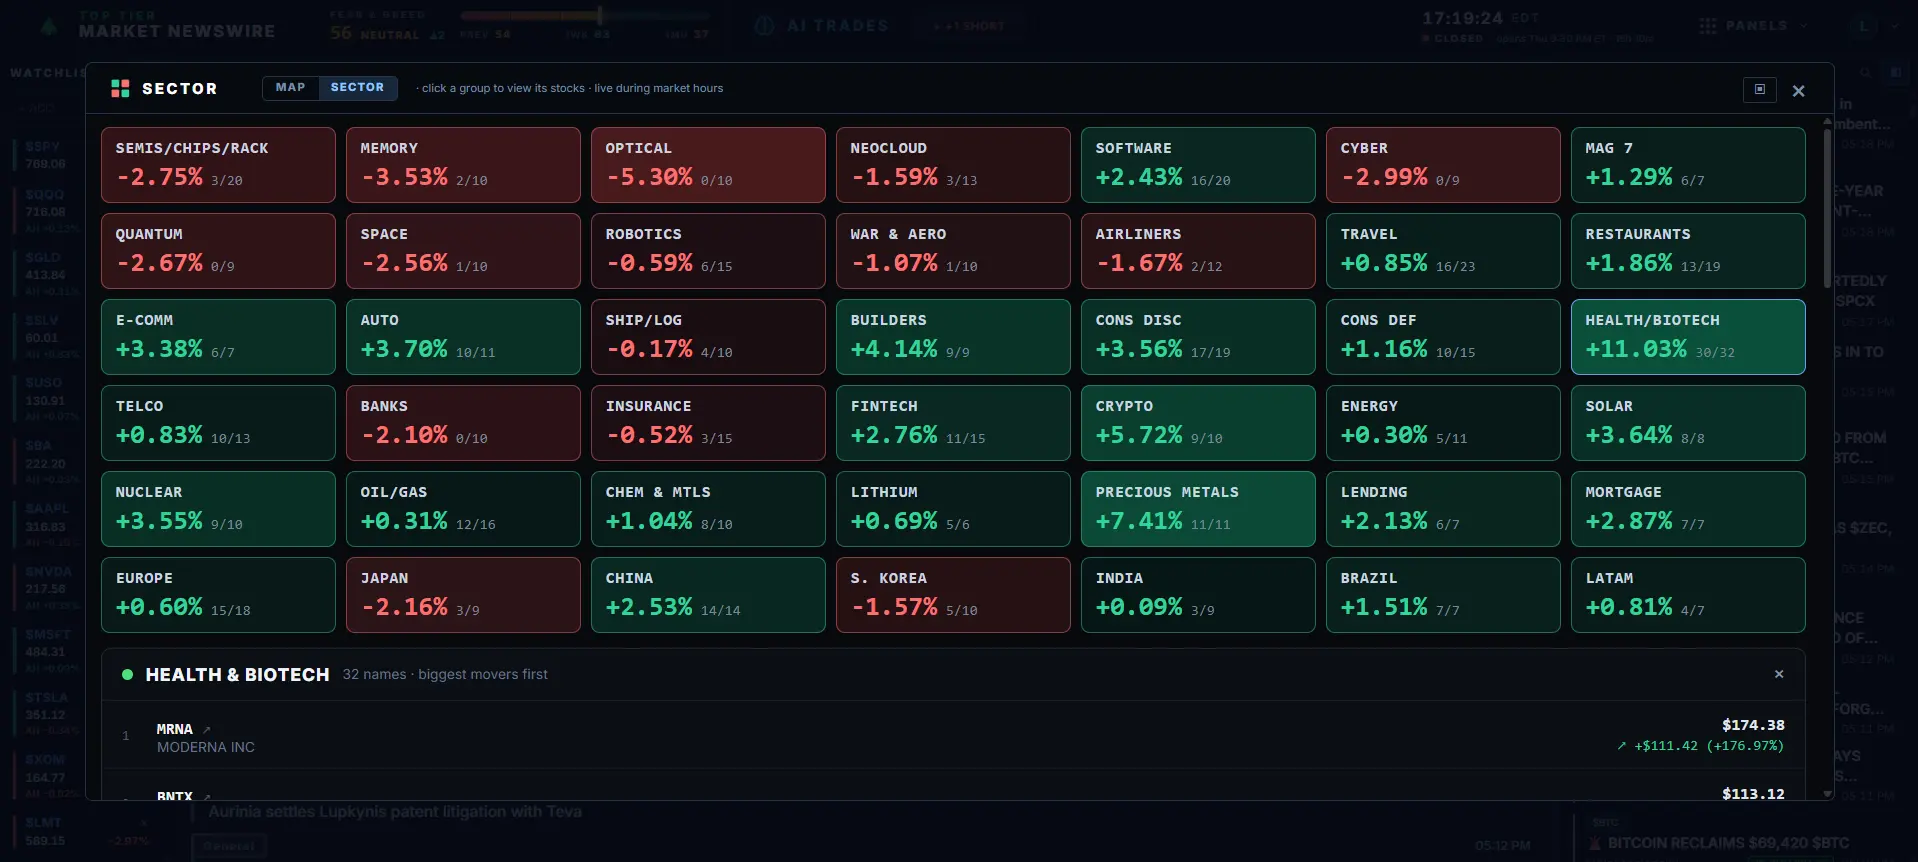The height and width of the screenshot is (862, 1918).
Task: Click the scrollbar up arrow
Action: click(1828, 121)
